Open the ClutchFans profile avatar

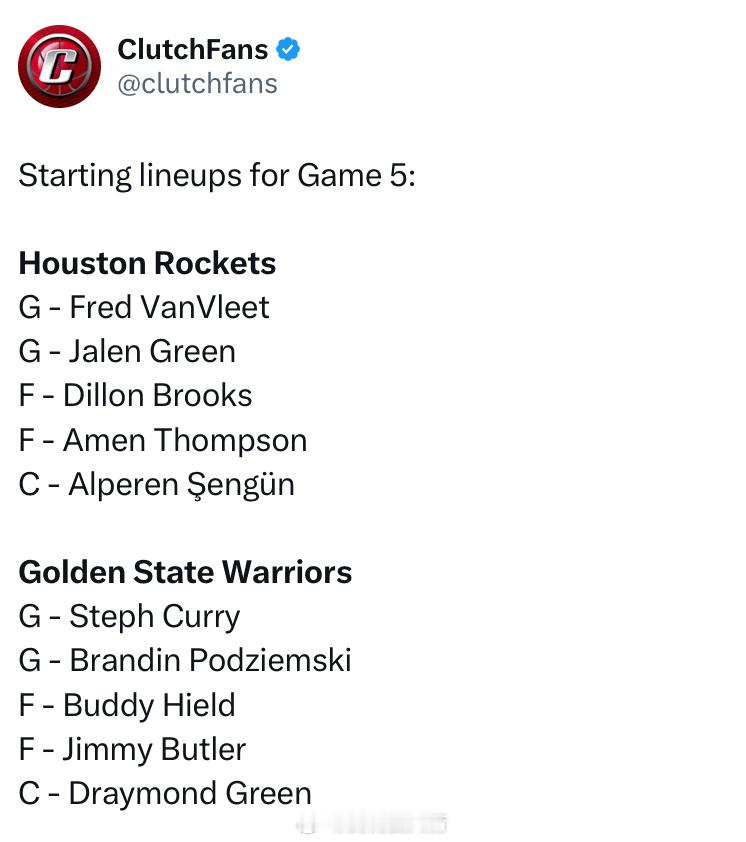(60, 67)
